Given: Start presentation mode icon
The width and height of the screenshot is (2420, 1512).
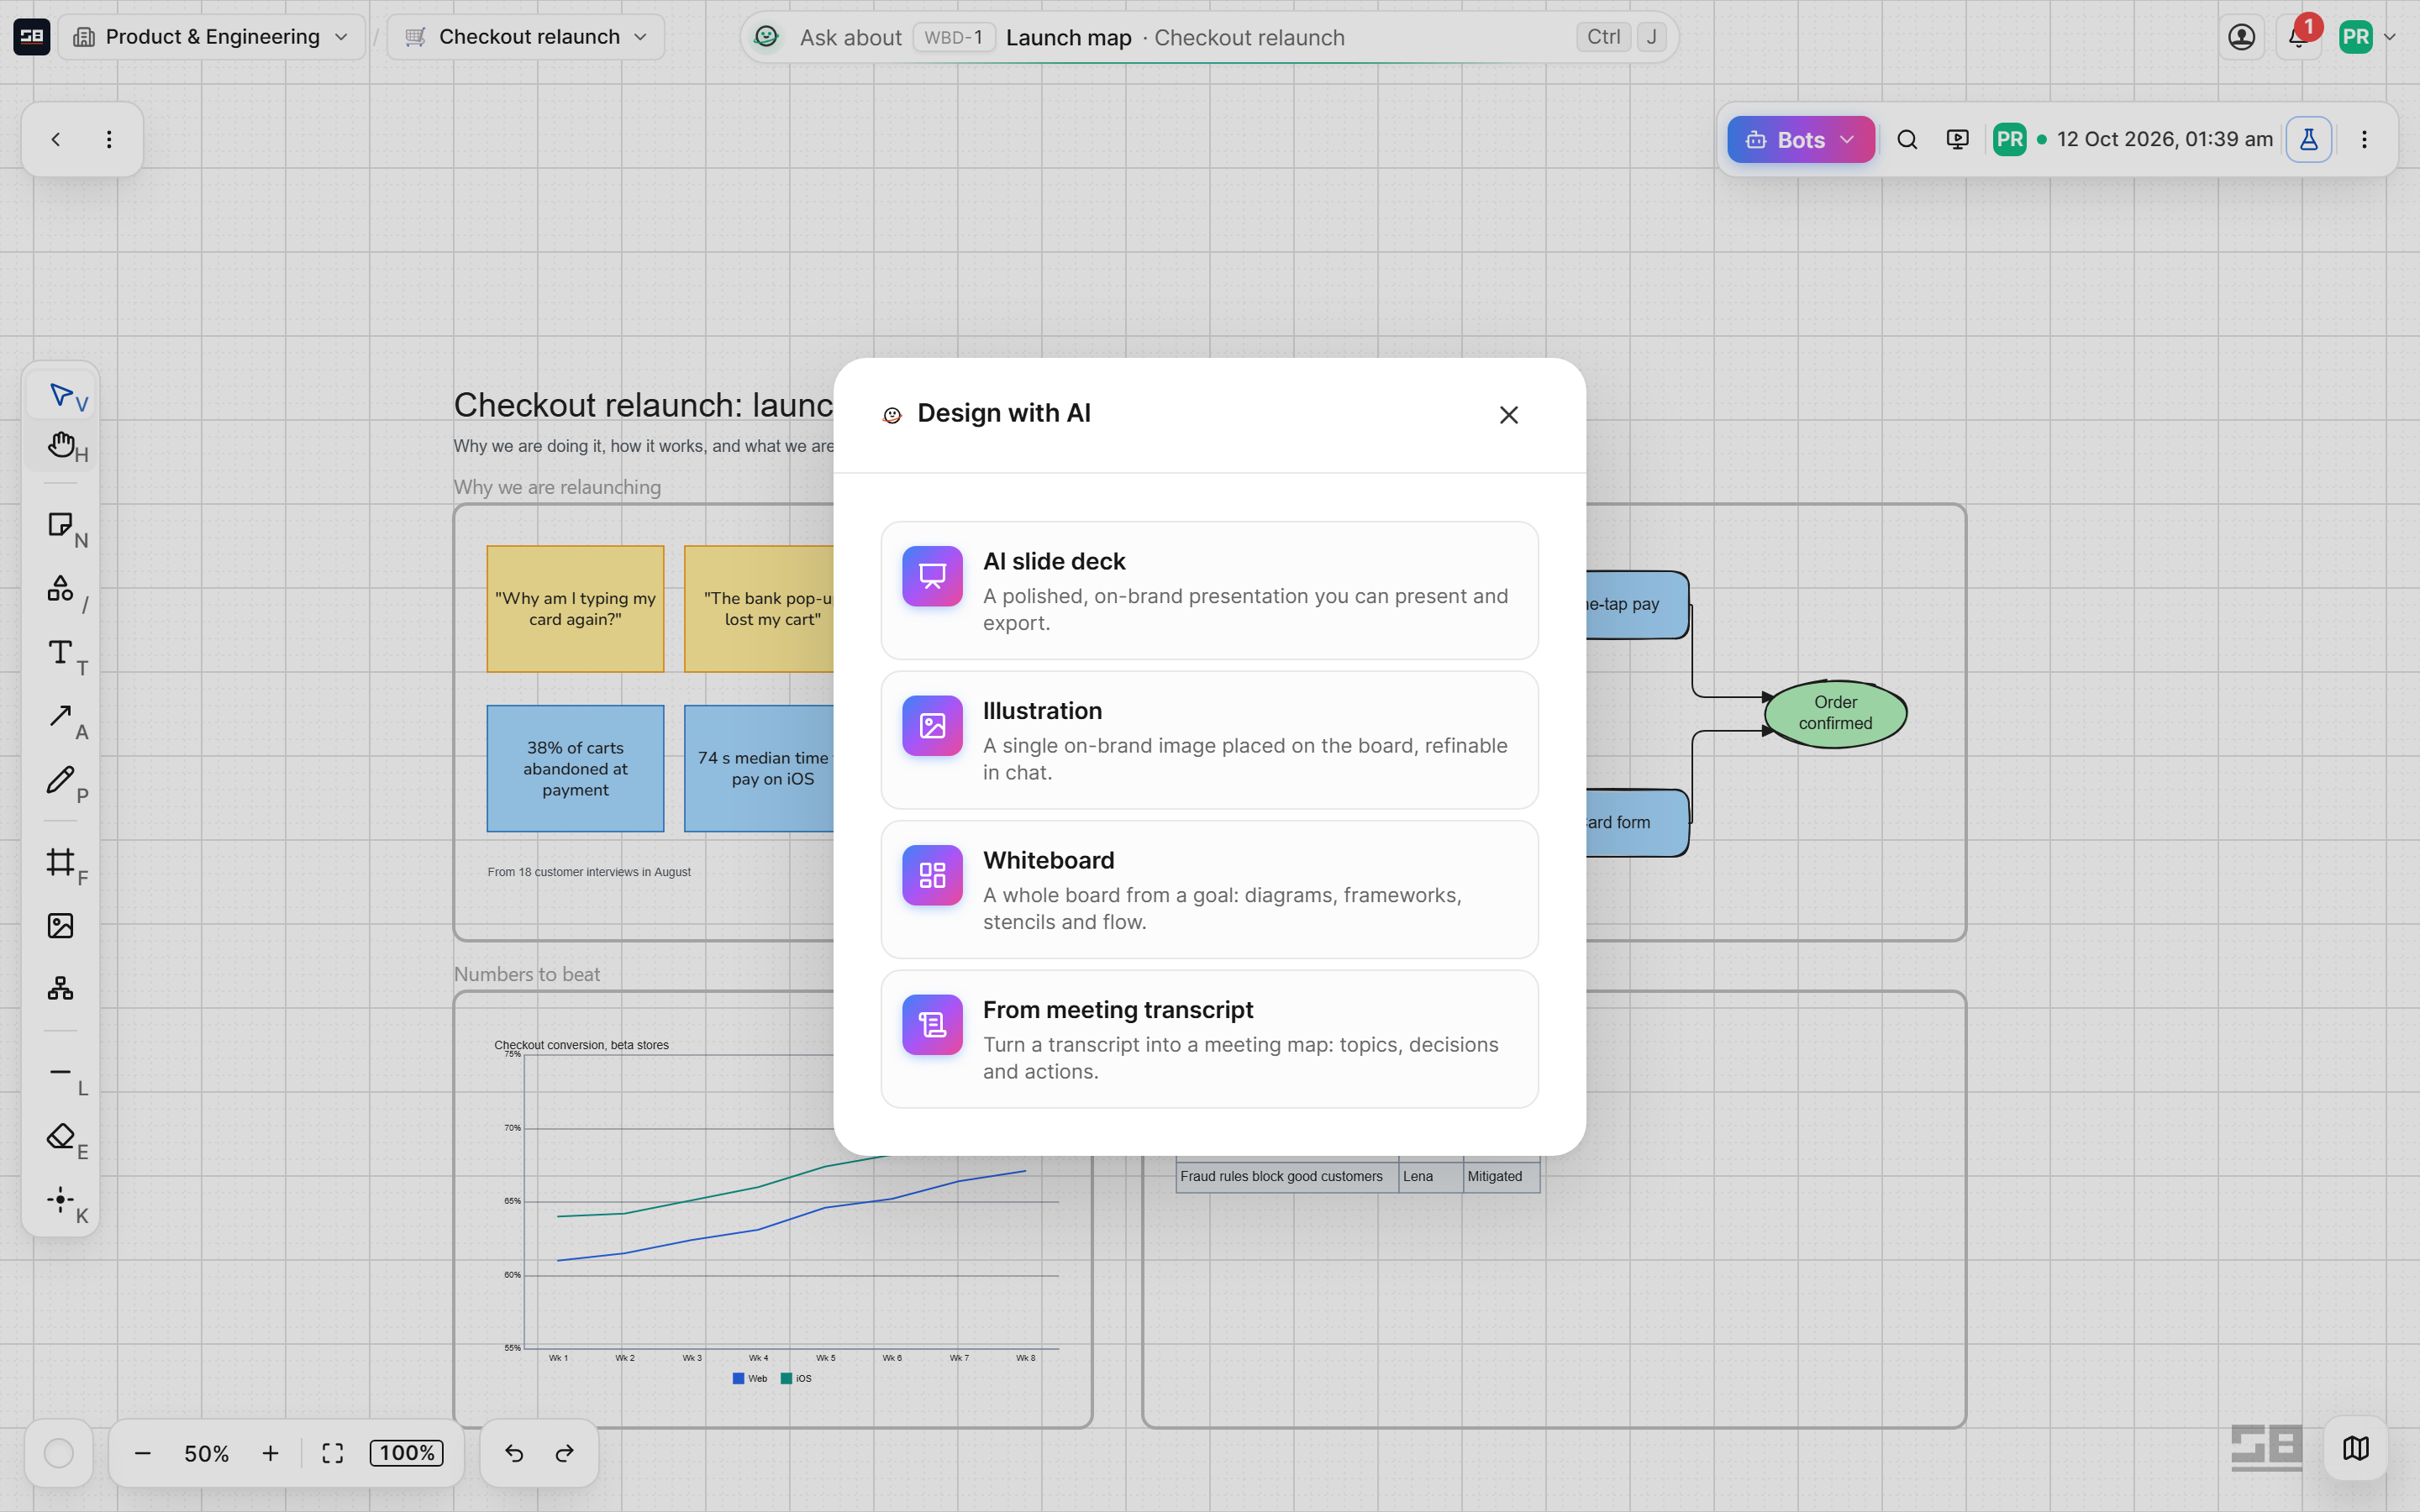Looking at the screenshot, I should pyautogui.click(x=1958, y=140).
